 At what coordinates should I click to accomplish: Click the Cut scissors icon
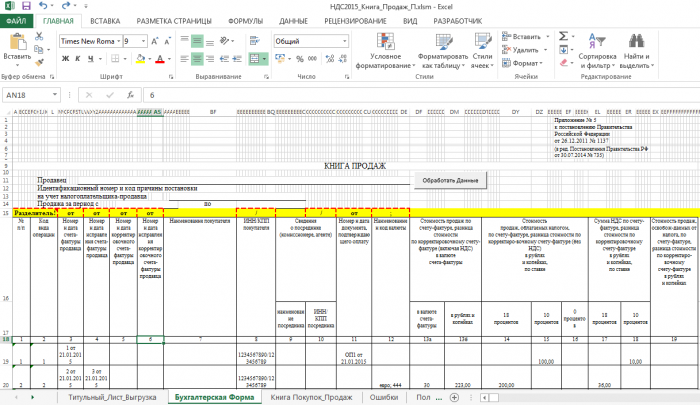pos(39,36)
